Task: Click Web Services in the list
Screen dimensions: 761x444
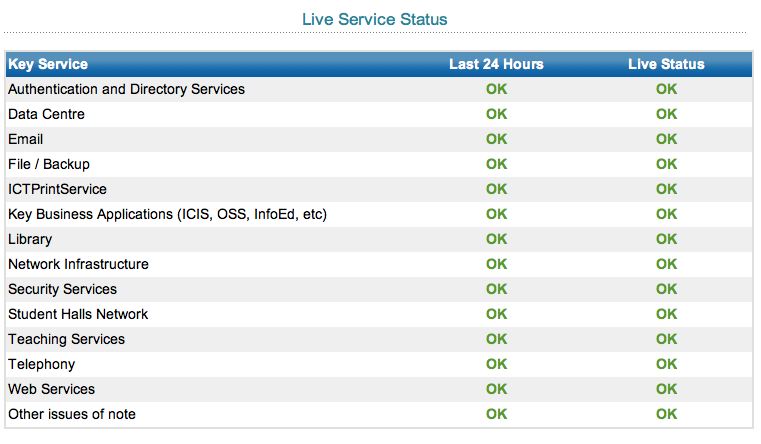Action: click(51, 389)
